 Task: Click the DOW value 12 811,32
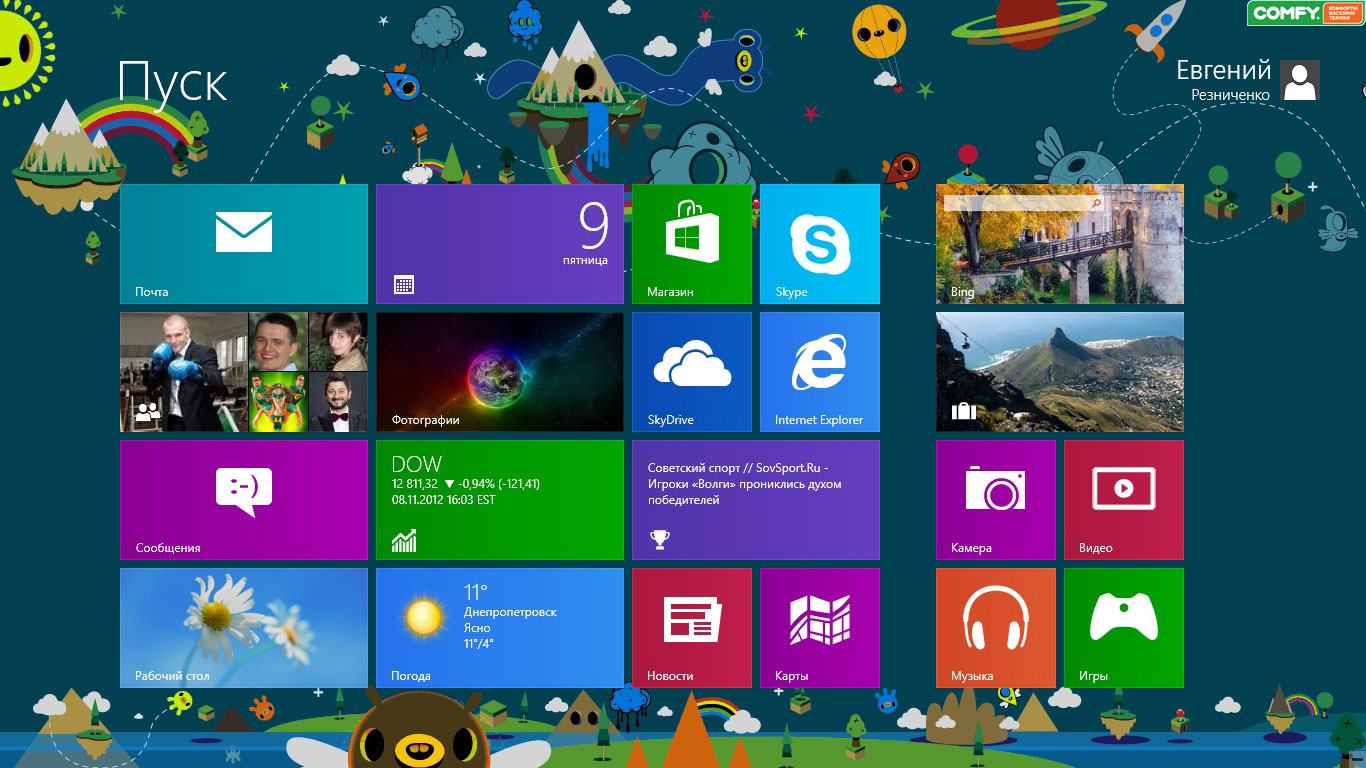click(x=415, y=484)
